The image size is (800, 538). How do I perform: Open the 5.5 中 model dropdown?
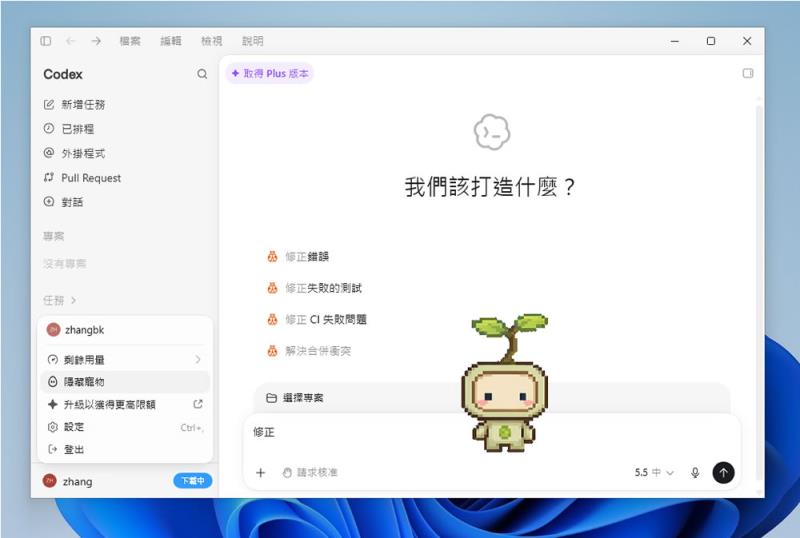click(x=655, y=473)
